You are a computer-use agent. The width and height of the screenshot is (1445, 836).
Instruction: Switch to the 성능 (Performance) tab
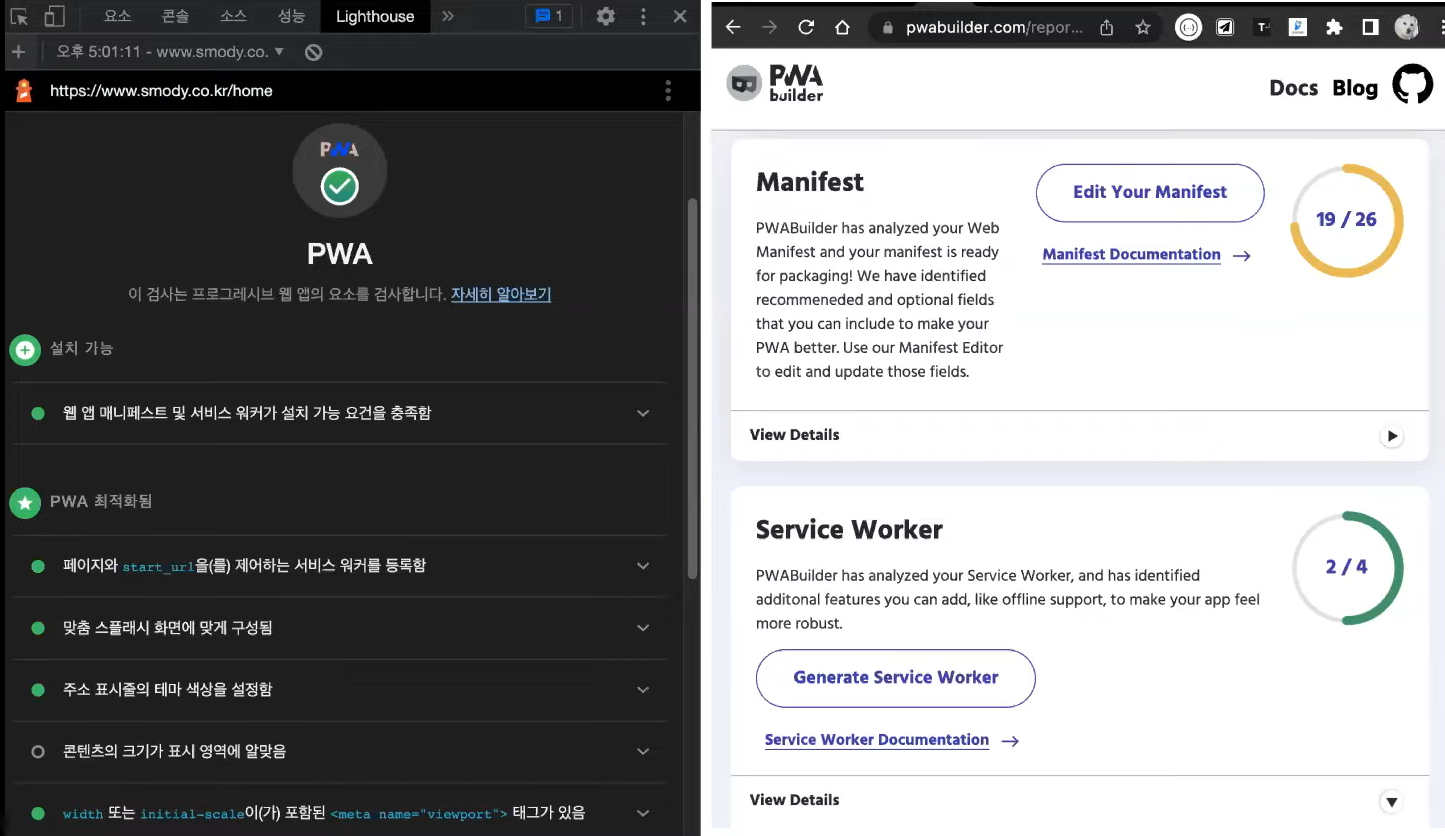pos(291,16)
